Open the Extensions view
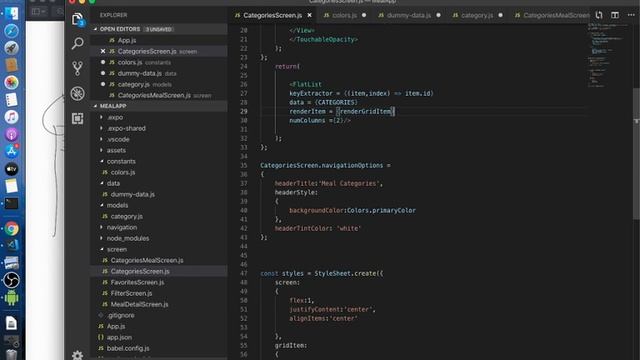The image size is (640, 360). (x=77, y=118)
